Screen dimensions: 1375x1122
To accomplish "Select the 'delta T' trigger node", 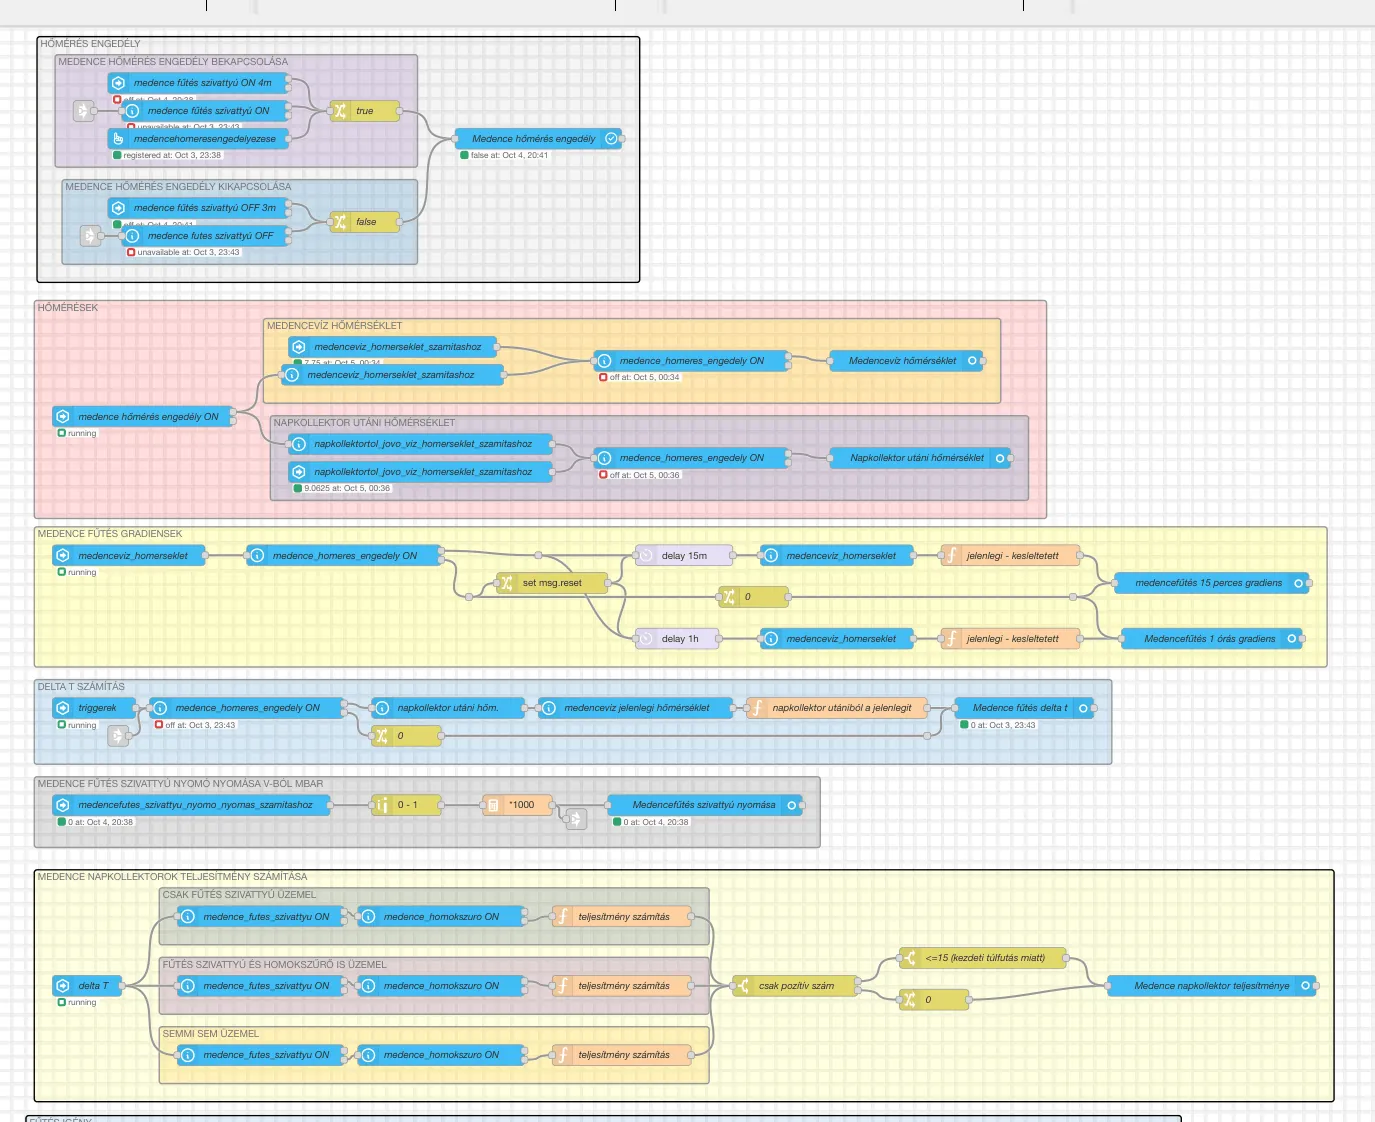I will 87,986.
